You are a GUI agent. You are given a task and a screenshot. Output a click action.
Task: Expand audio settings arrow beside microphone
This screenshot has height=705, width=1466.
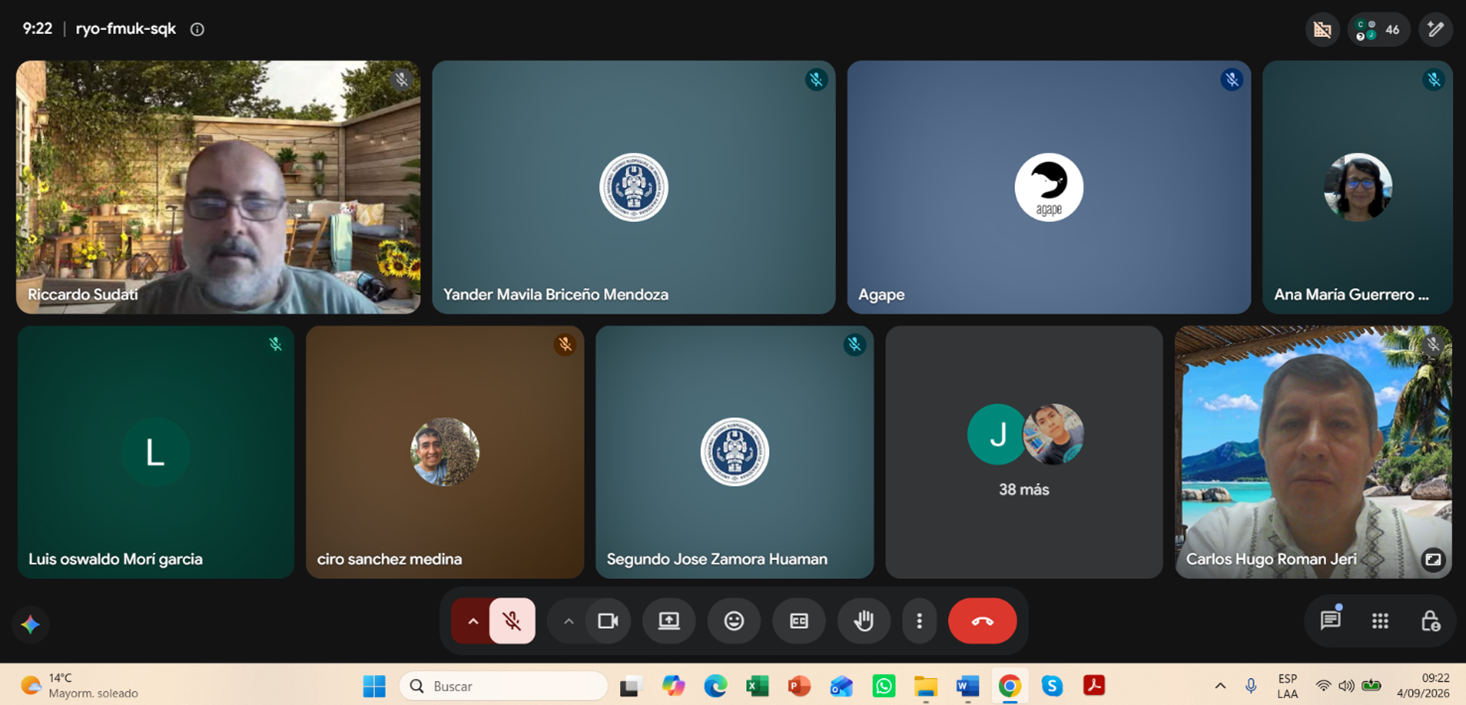tap(472, 621)
